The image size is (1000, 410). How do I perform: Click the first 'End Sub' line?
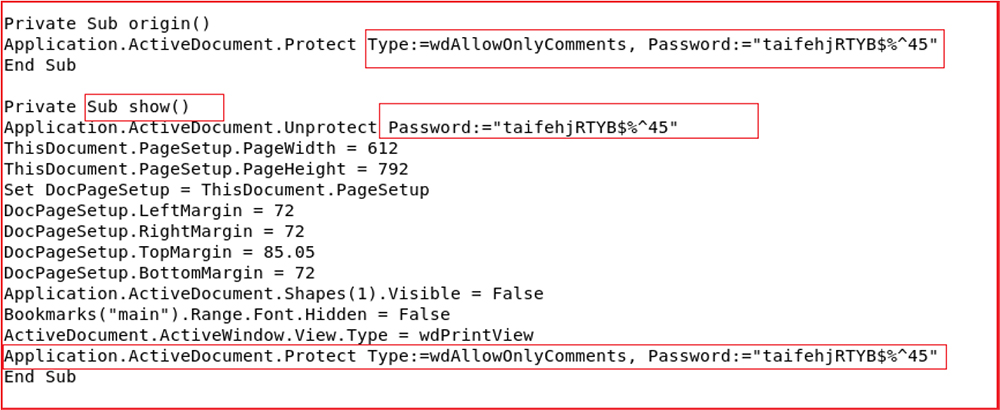tap(40, 65)
